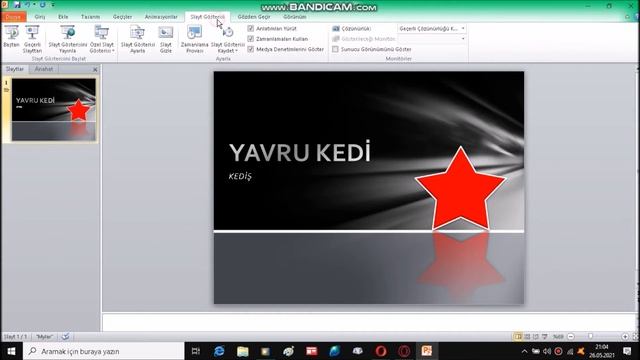Switch to the Gözden Geçir tab
The image size is (640, 360).
[253, 17]
